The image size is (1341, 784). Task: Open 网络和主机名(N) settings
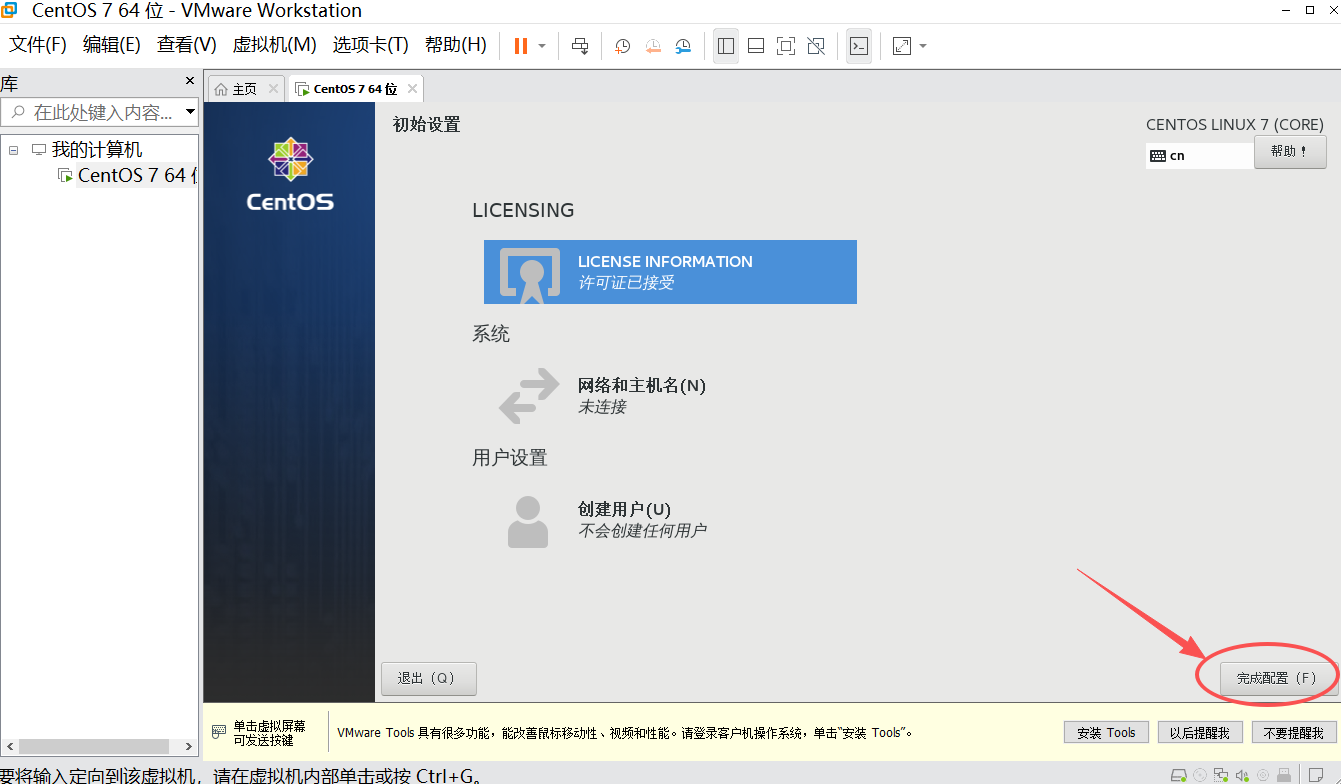(x=603, y=396)
